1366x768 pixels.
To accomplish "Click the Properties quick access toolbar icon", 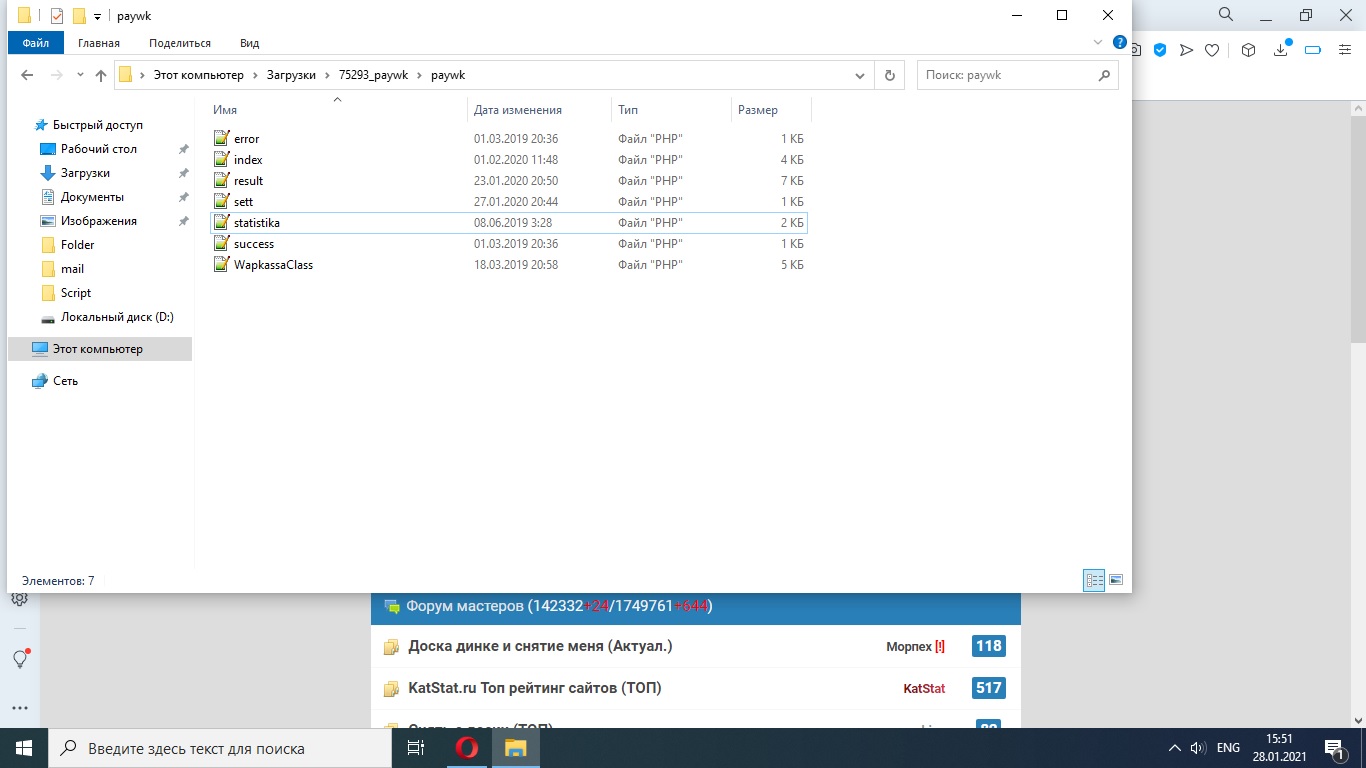I will point(57,16).
